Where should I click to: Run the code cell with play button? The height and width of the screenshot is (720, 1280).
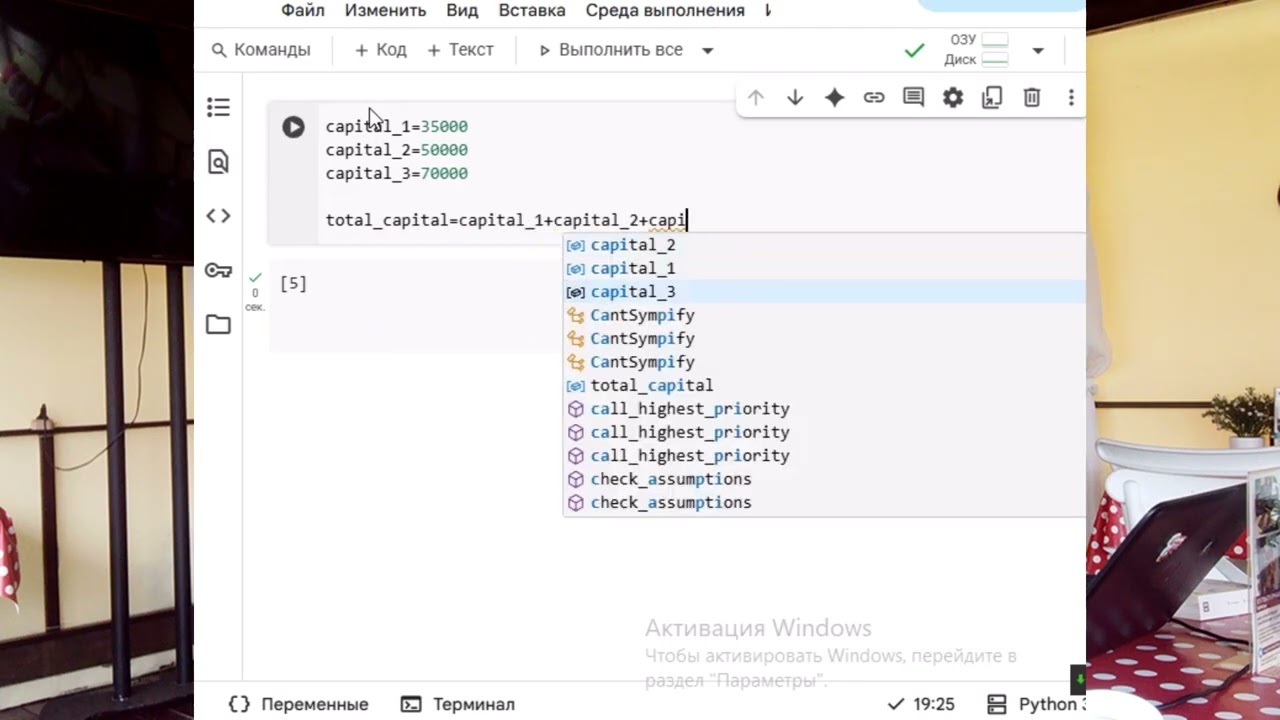[x=293, y=127]
